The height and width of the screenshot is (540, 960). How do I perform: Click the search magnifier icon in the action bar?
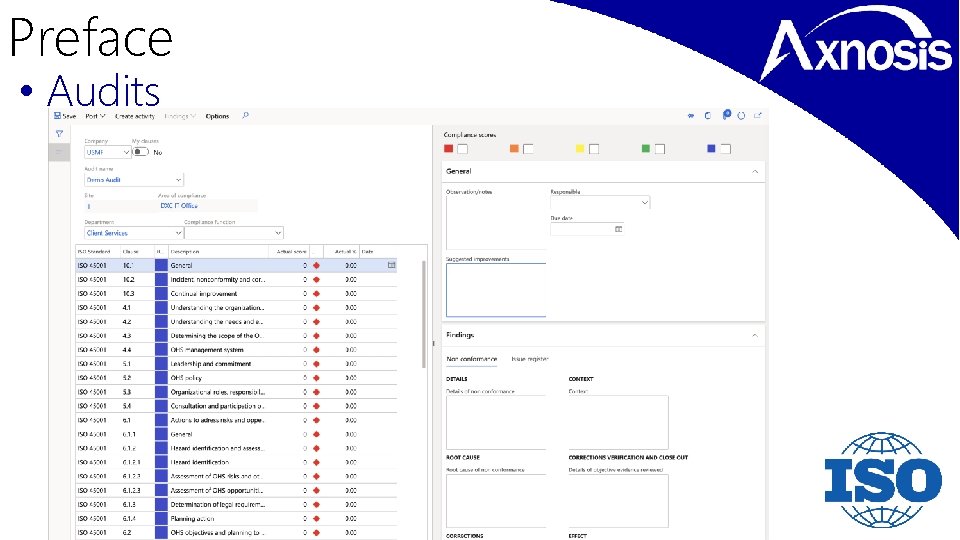click(245, 116)
